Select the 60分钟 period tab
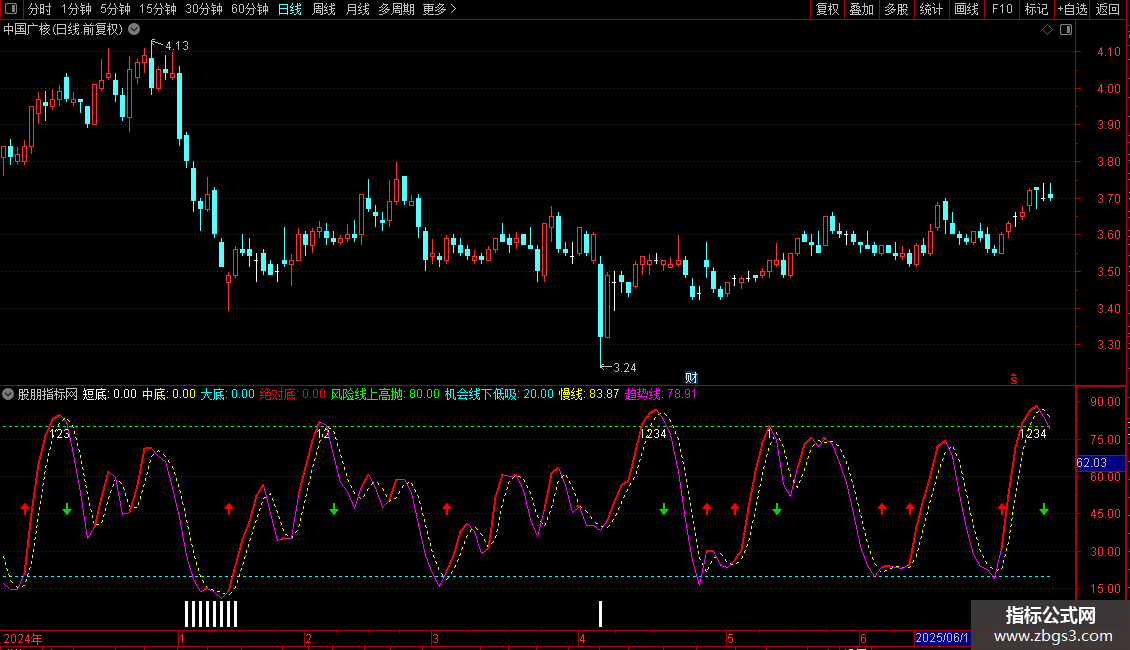 click(x=250, y=9)
